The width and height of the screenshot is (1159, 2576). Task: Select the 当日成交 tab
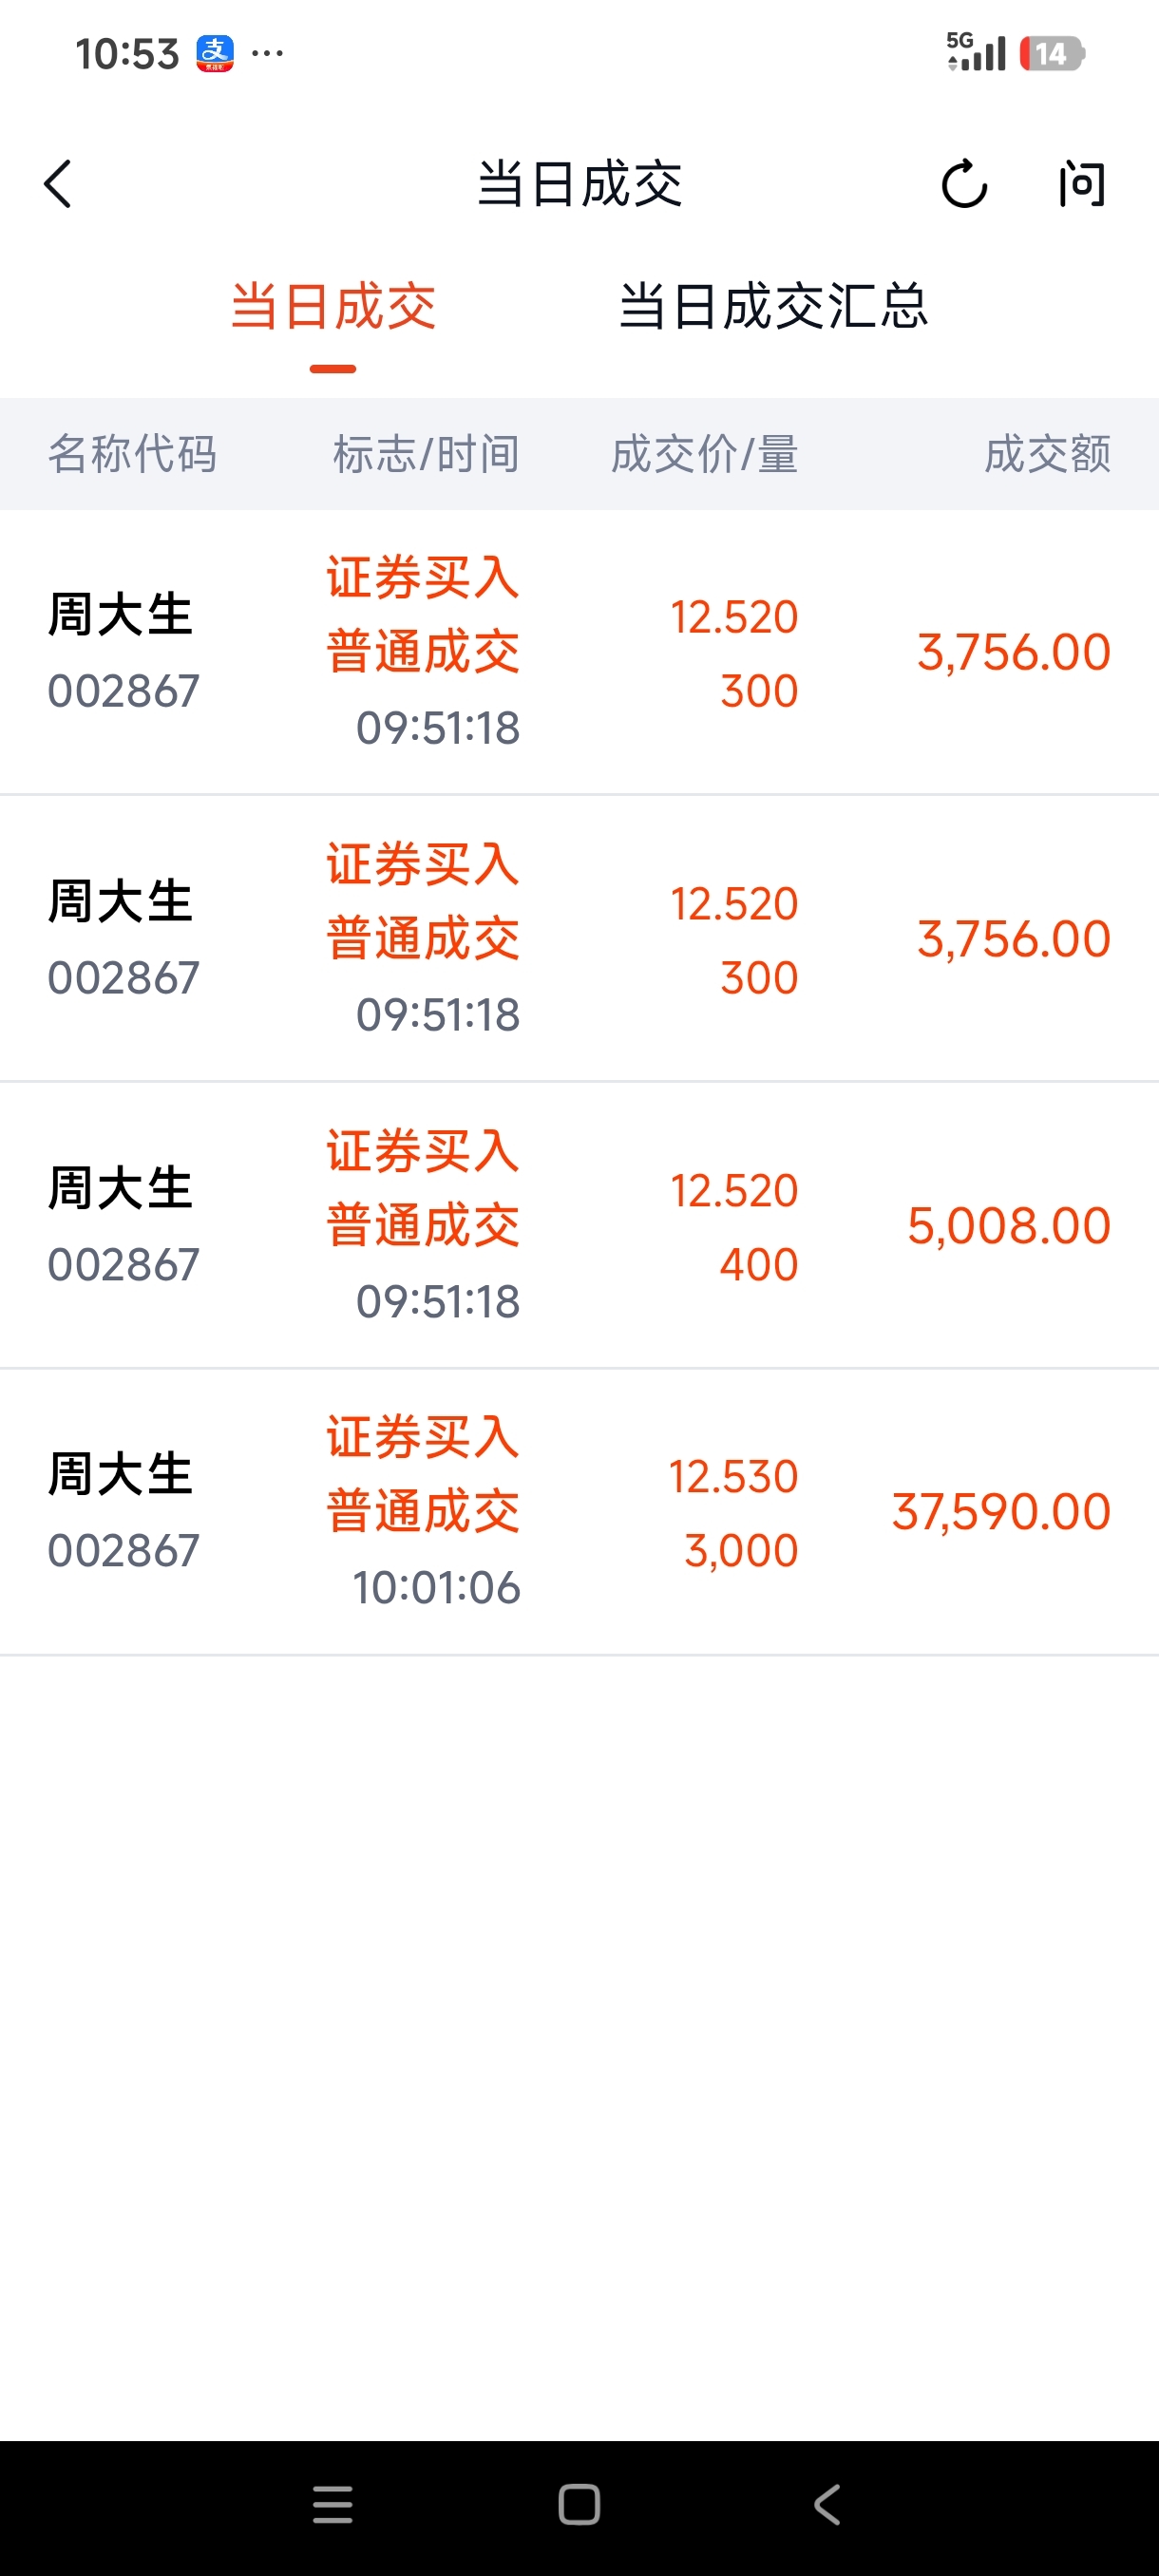tap(333, 306)
